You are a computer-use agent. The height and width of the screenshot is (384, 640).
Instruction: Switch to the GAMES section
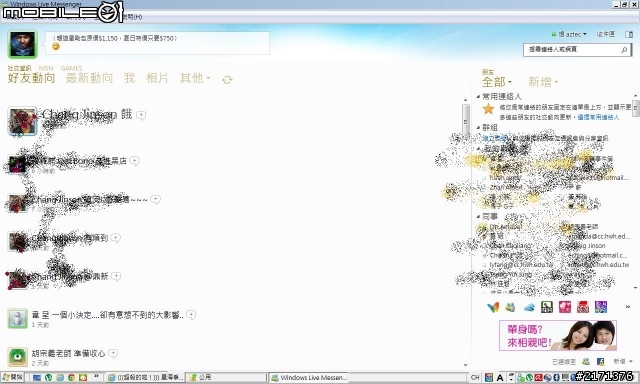[x=71, y=68]
